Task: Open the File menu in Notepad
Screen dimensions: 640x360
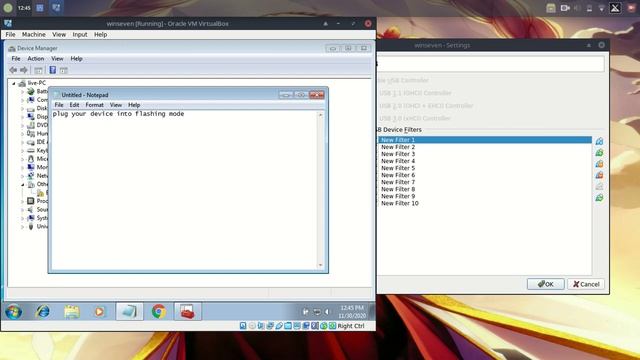Action: tap(59, 105)
